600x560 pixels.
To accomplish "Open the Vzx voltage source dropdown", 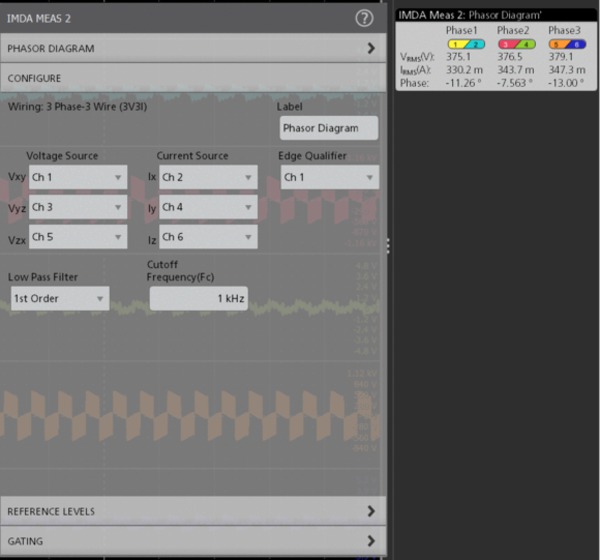I will pos(78,237).
